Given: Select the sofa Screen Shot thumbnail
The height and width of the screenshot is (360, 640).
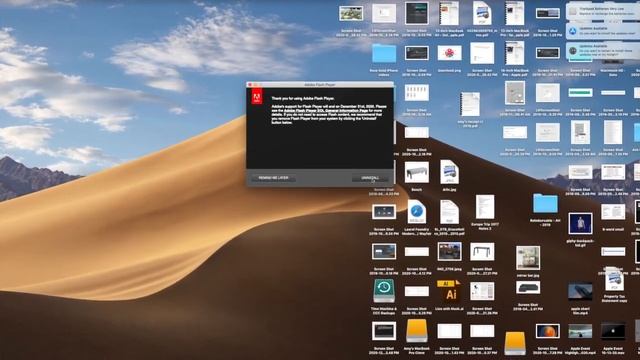Looking at the screenshot, I should pos(528,288).
